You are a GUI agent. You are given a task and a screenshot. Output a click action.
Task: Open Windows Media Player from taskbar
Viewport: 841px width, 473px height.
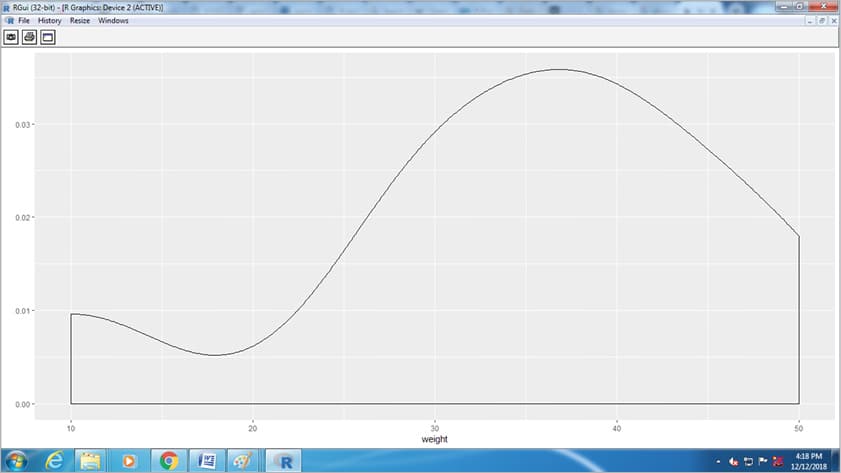tap(129, 460)
